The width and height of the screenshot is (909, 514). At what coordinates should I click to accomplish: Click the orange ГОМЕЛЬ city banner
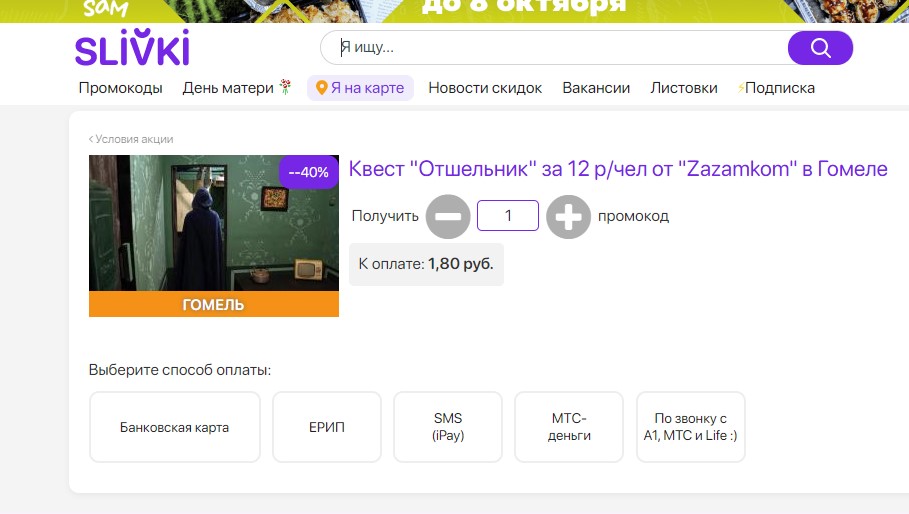(x=213, y=304)
